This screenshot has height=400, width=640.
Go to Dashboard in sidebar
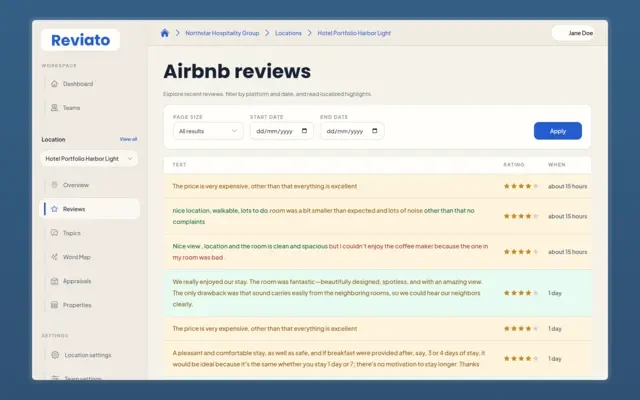click(x=78, y=84)
